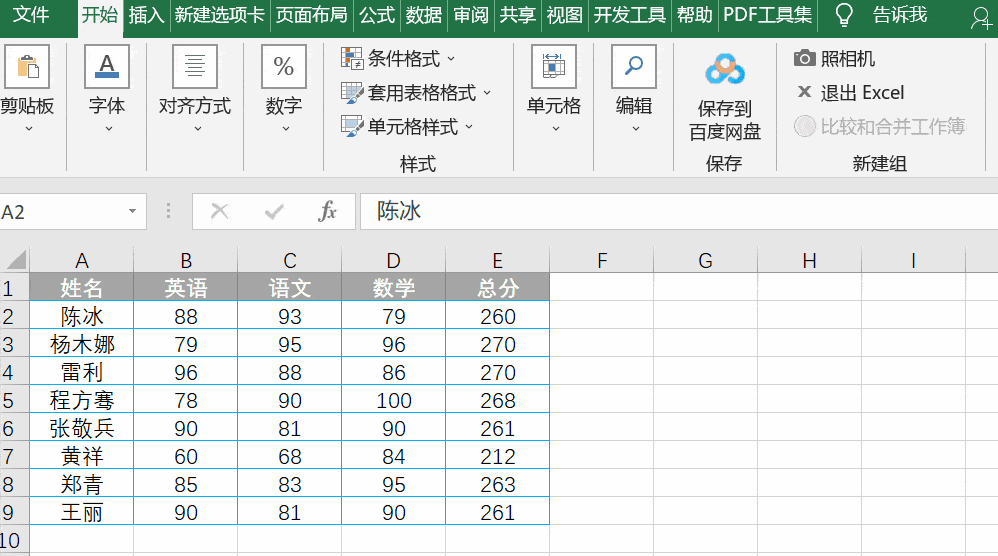Click the Tell Me lightbulb icon
The image size is (998, 556).
[x=844, y=14]
